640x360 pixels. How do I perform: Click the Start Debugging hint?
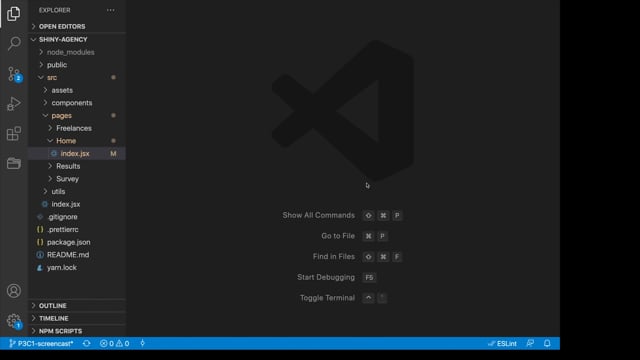click(326, 277)
